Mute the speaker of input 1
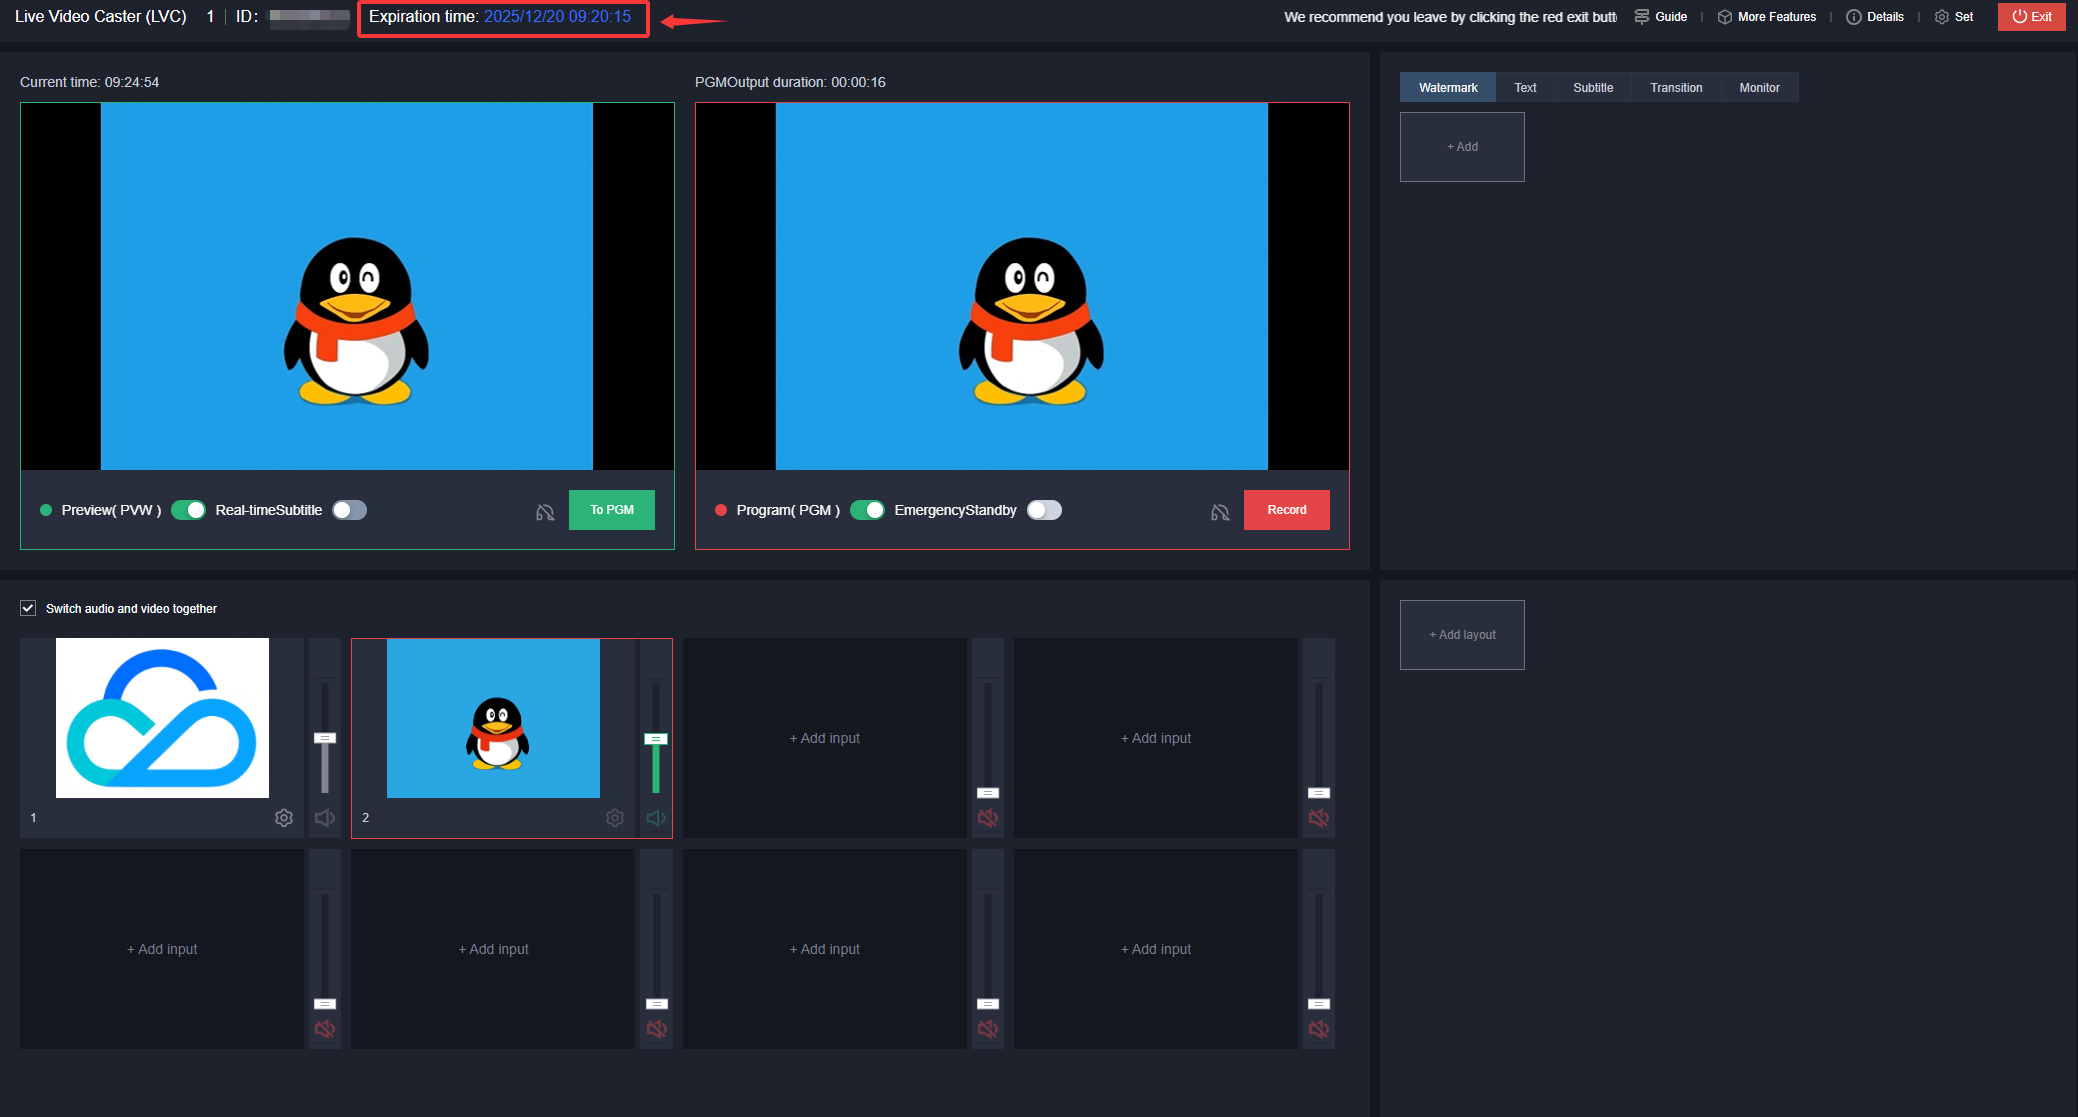Screen dimensions: 2078x1117 pos(324,818)
